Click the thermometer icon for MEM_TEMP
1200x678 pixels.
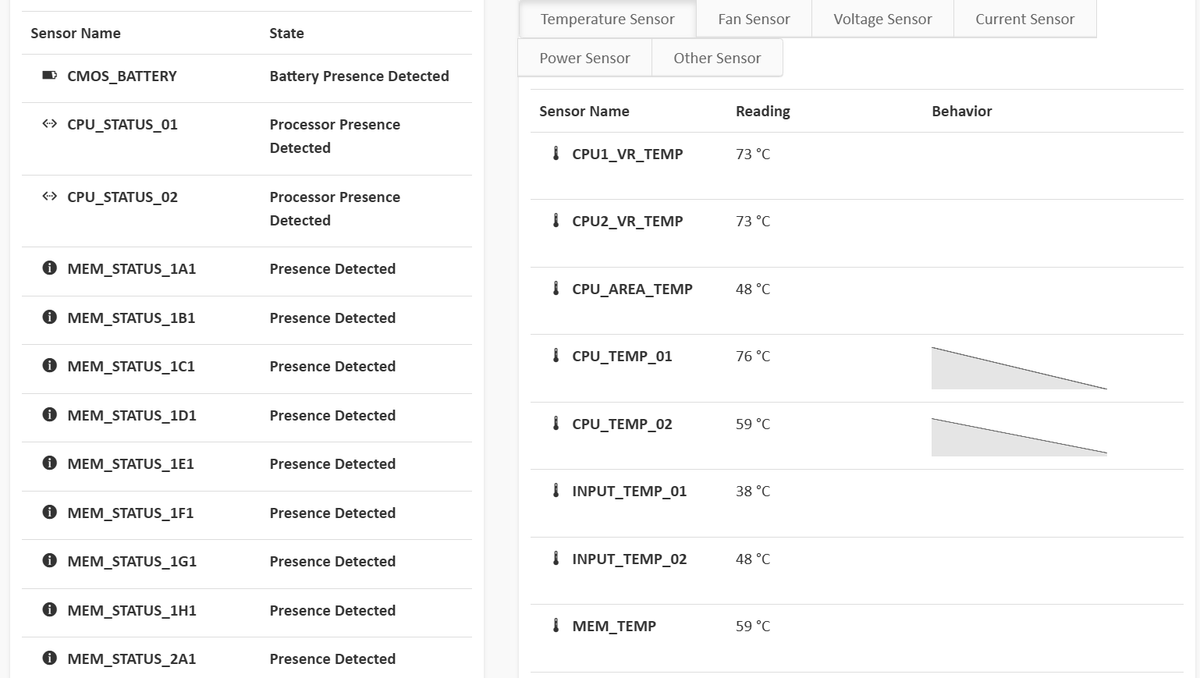(555, 626)
